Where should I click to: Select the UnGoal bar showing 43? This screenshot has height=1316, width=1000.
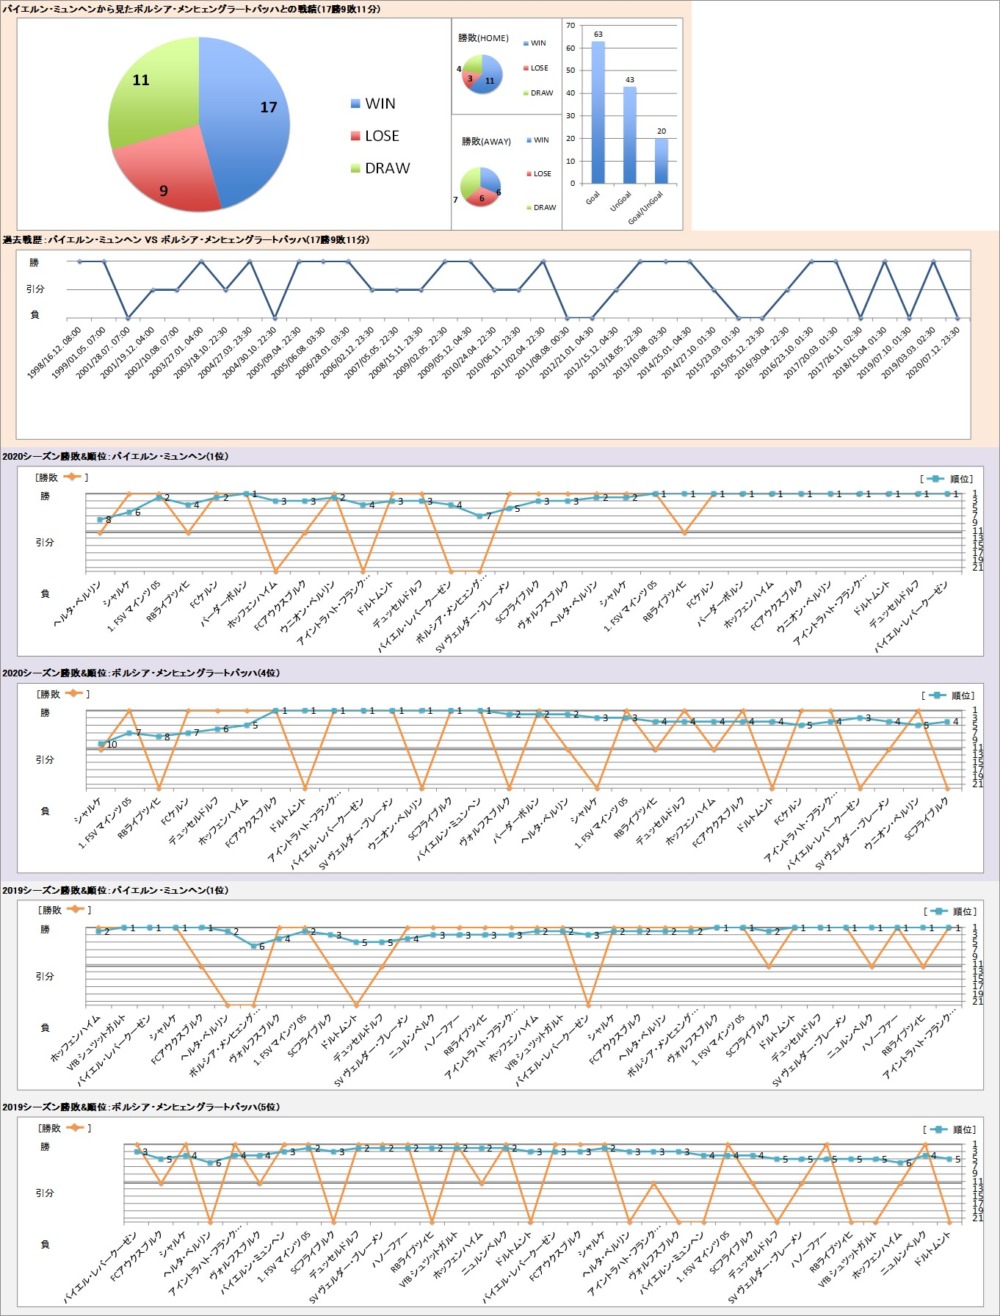[630, 134]
